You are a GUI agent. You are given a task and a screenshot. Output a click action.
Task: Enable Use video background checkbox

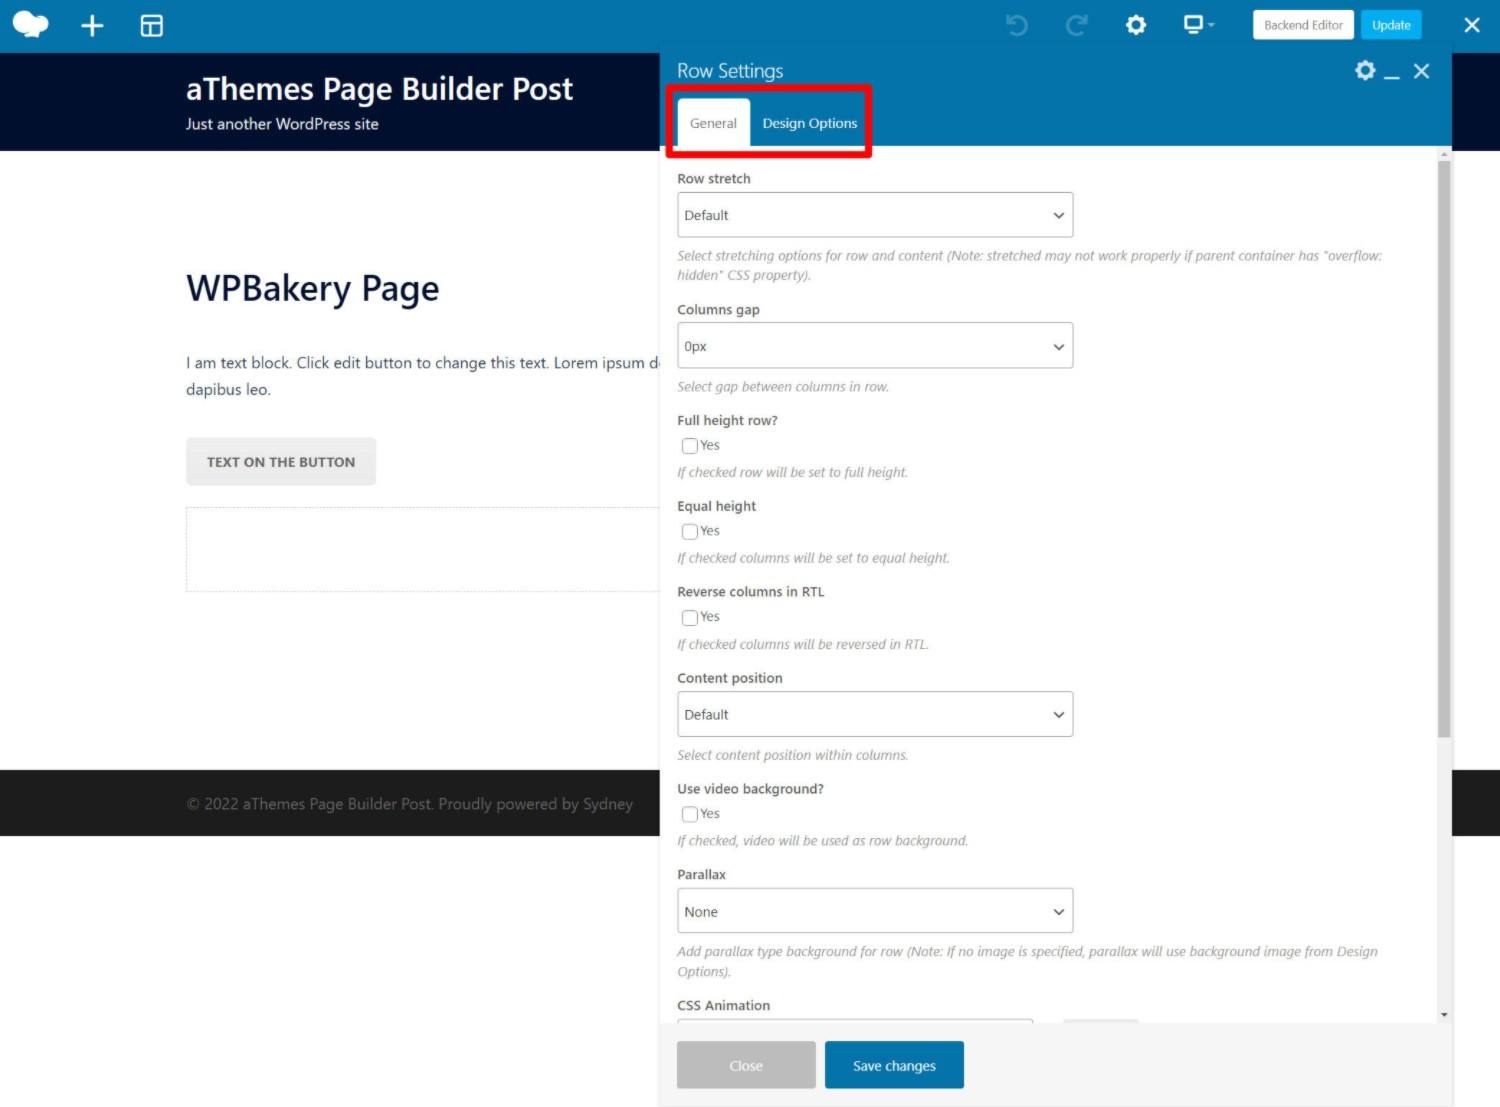click(x=690, y=815)
